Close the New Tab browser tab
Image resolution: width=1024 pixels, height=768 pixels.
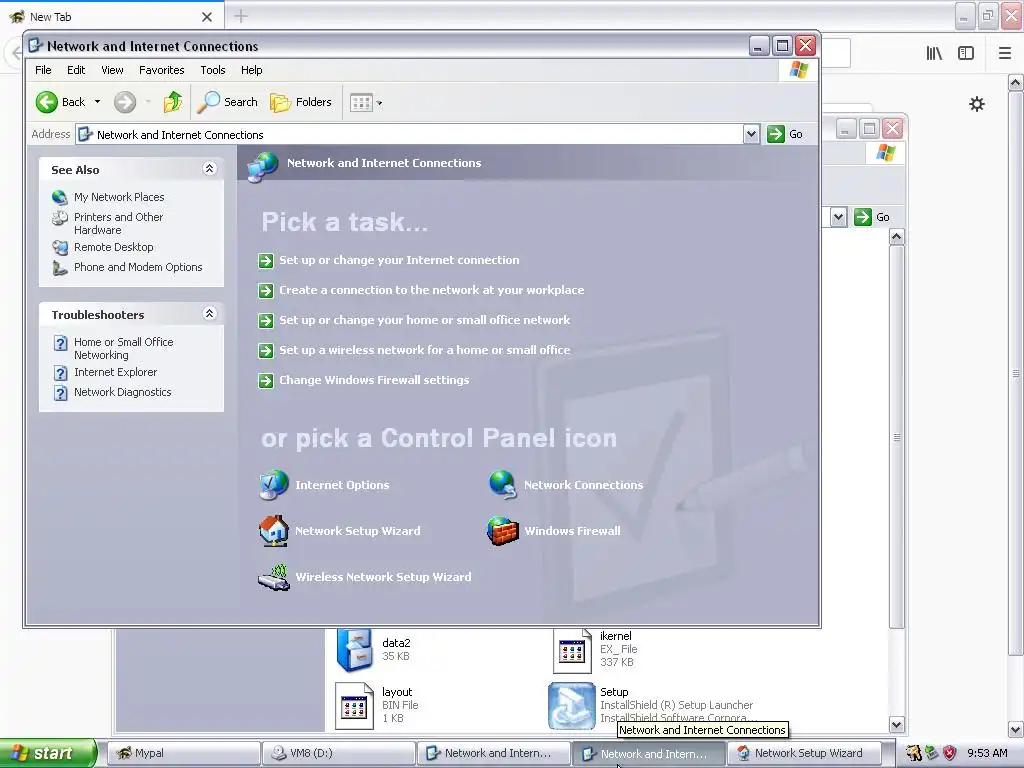point(206,17)
